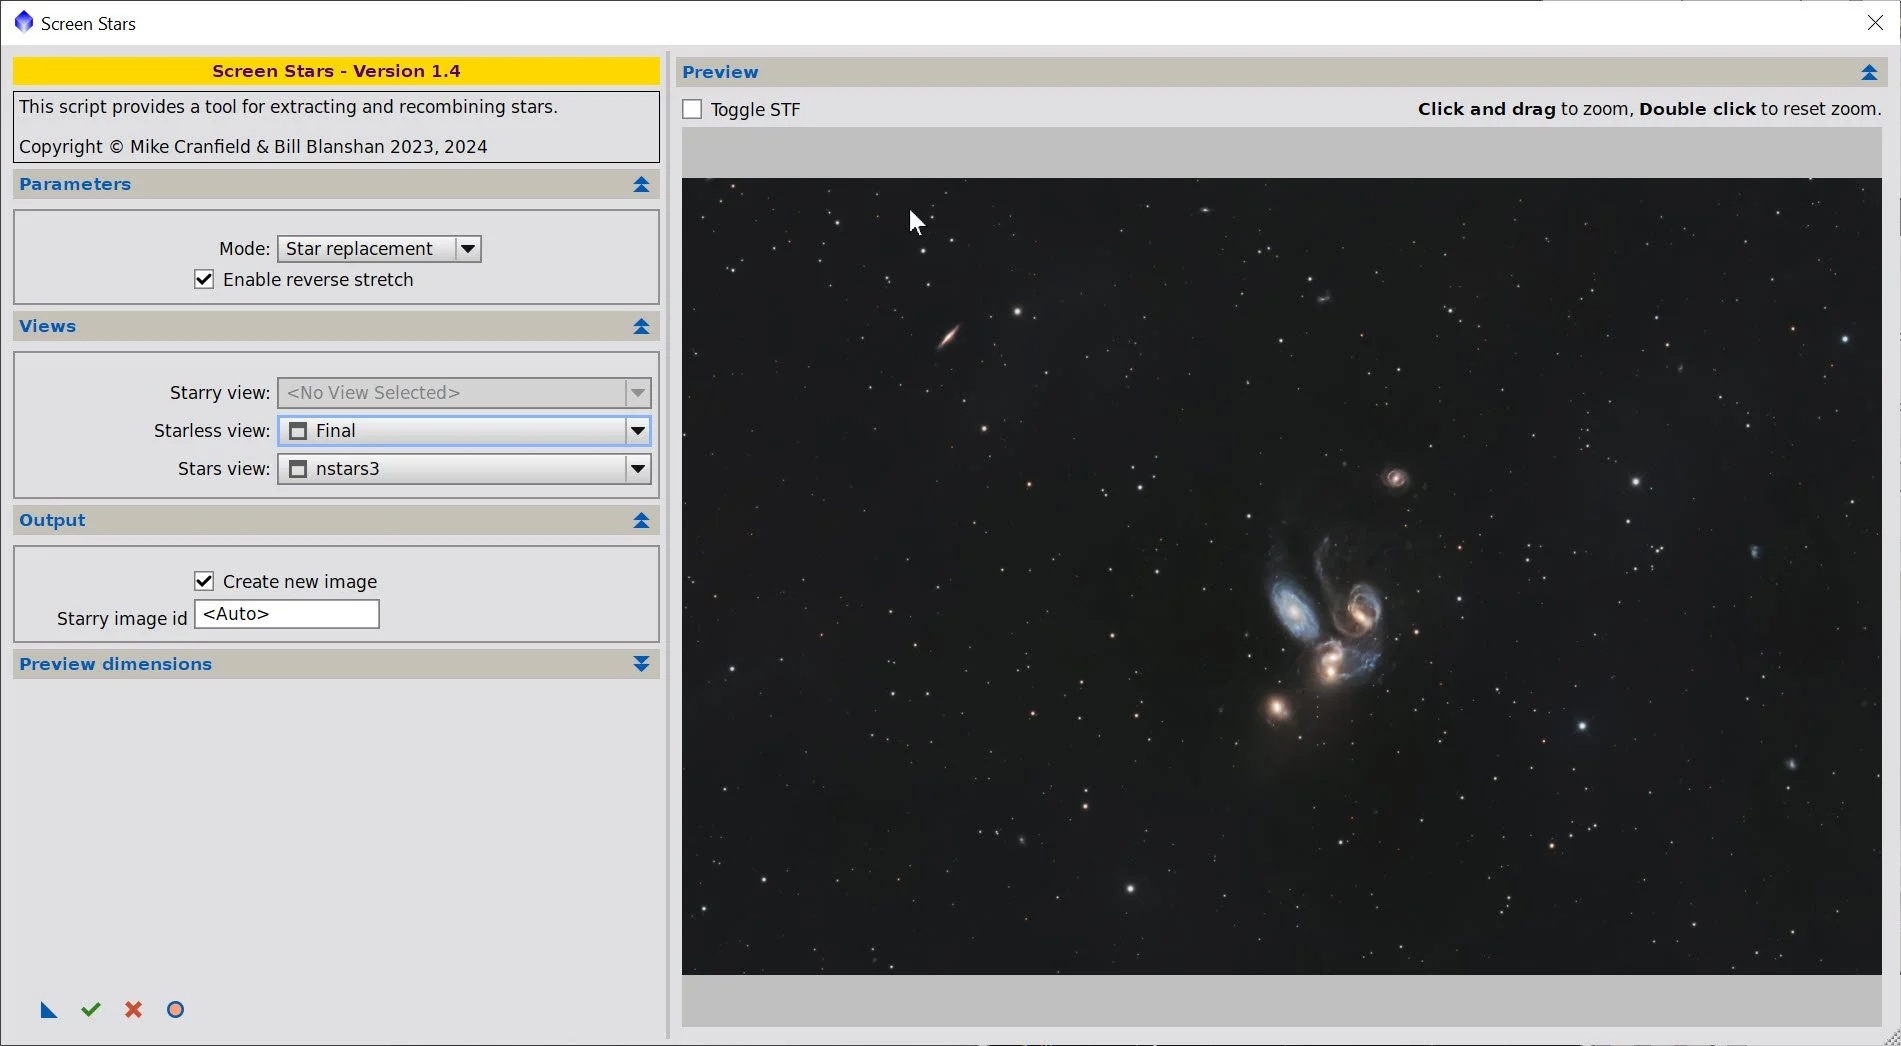Click the 'Starry image id' label
The image size is (1901, 1046).
pos(122,619)
